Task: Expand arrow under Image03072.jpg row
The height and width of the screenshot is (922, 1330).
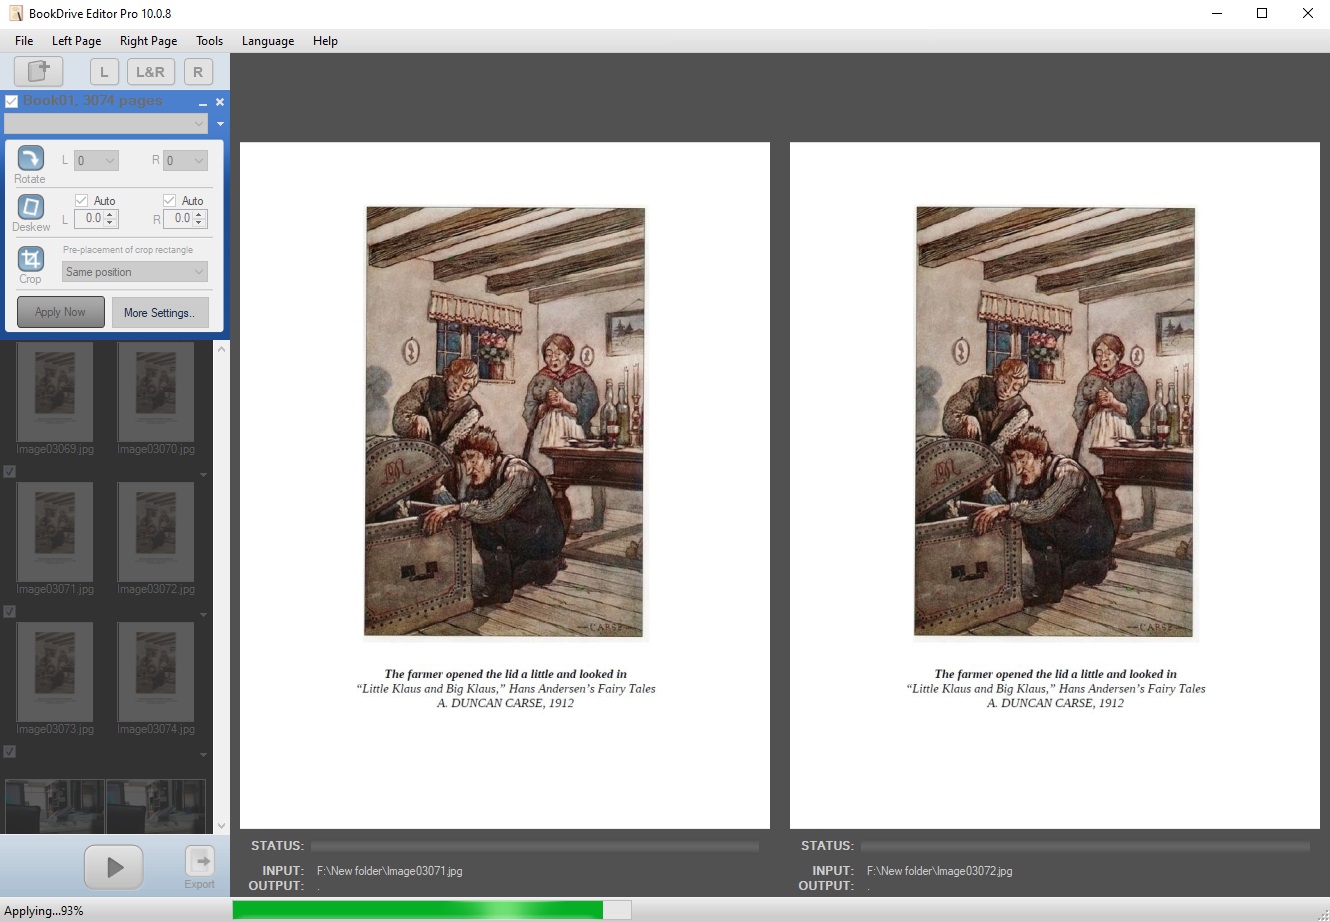Action: pyautogui.click(x=204, y=615)
